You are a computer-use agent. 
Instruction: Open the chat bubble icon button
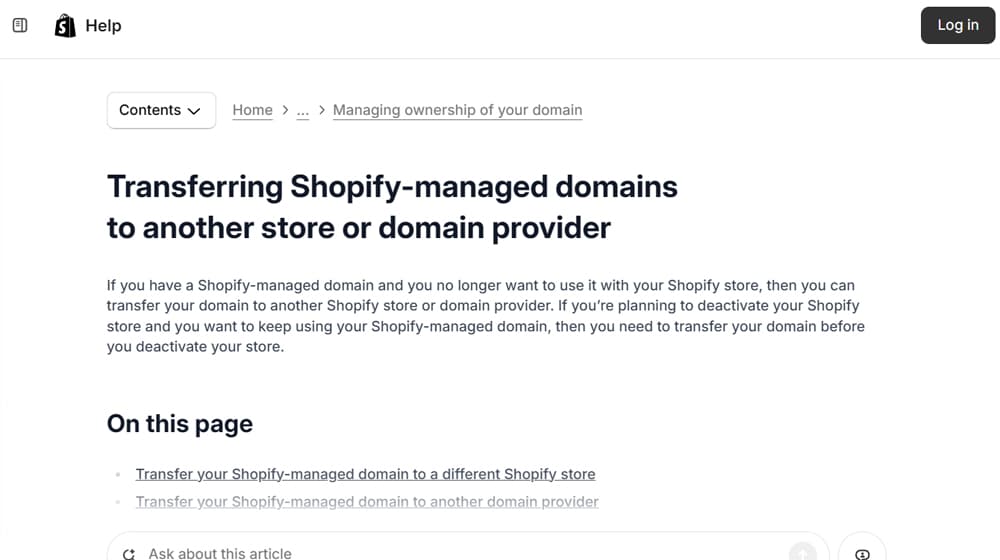(x=862, y=553)
